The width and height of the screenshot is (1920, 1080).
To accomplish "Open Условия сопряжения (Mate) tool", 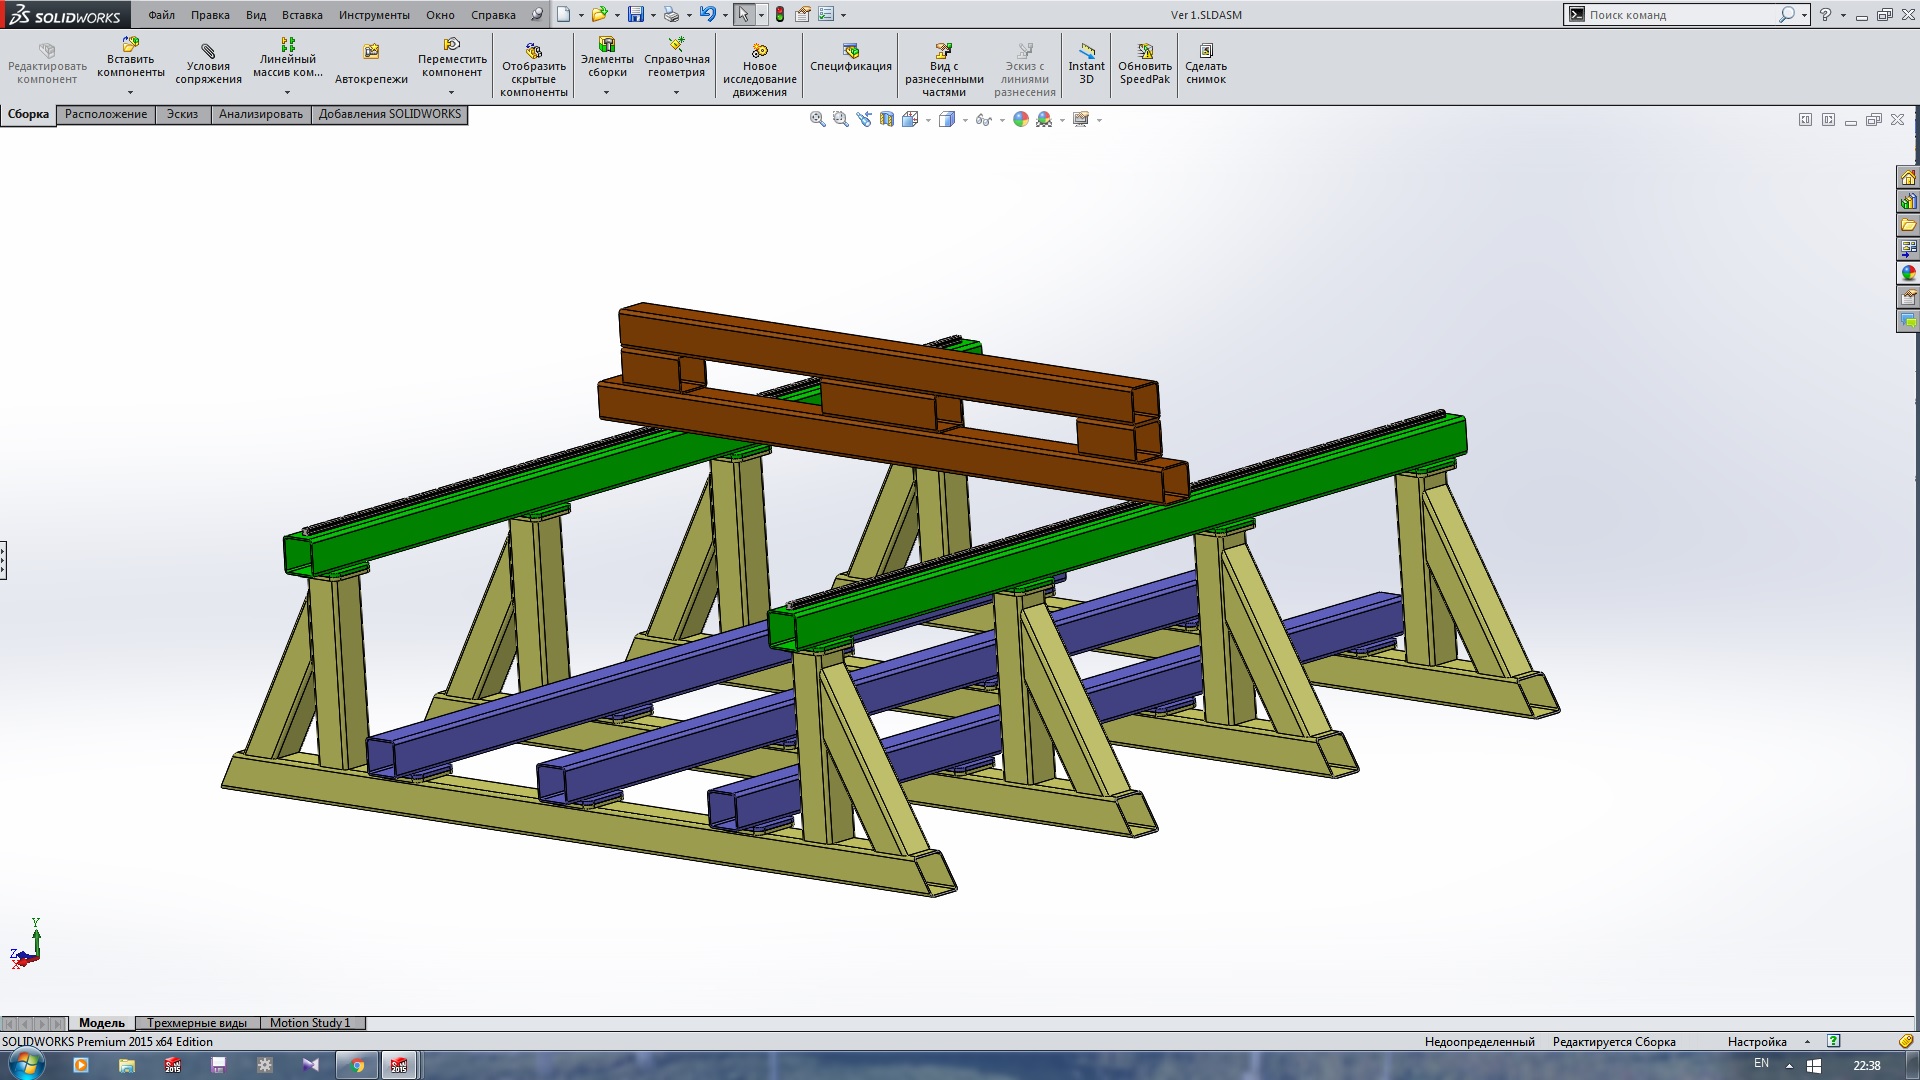I will point(208,64).
